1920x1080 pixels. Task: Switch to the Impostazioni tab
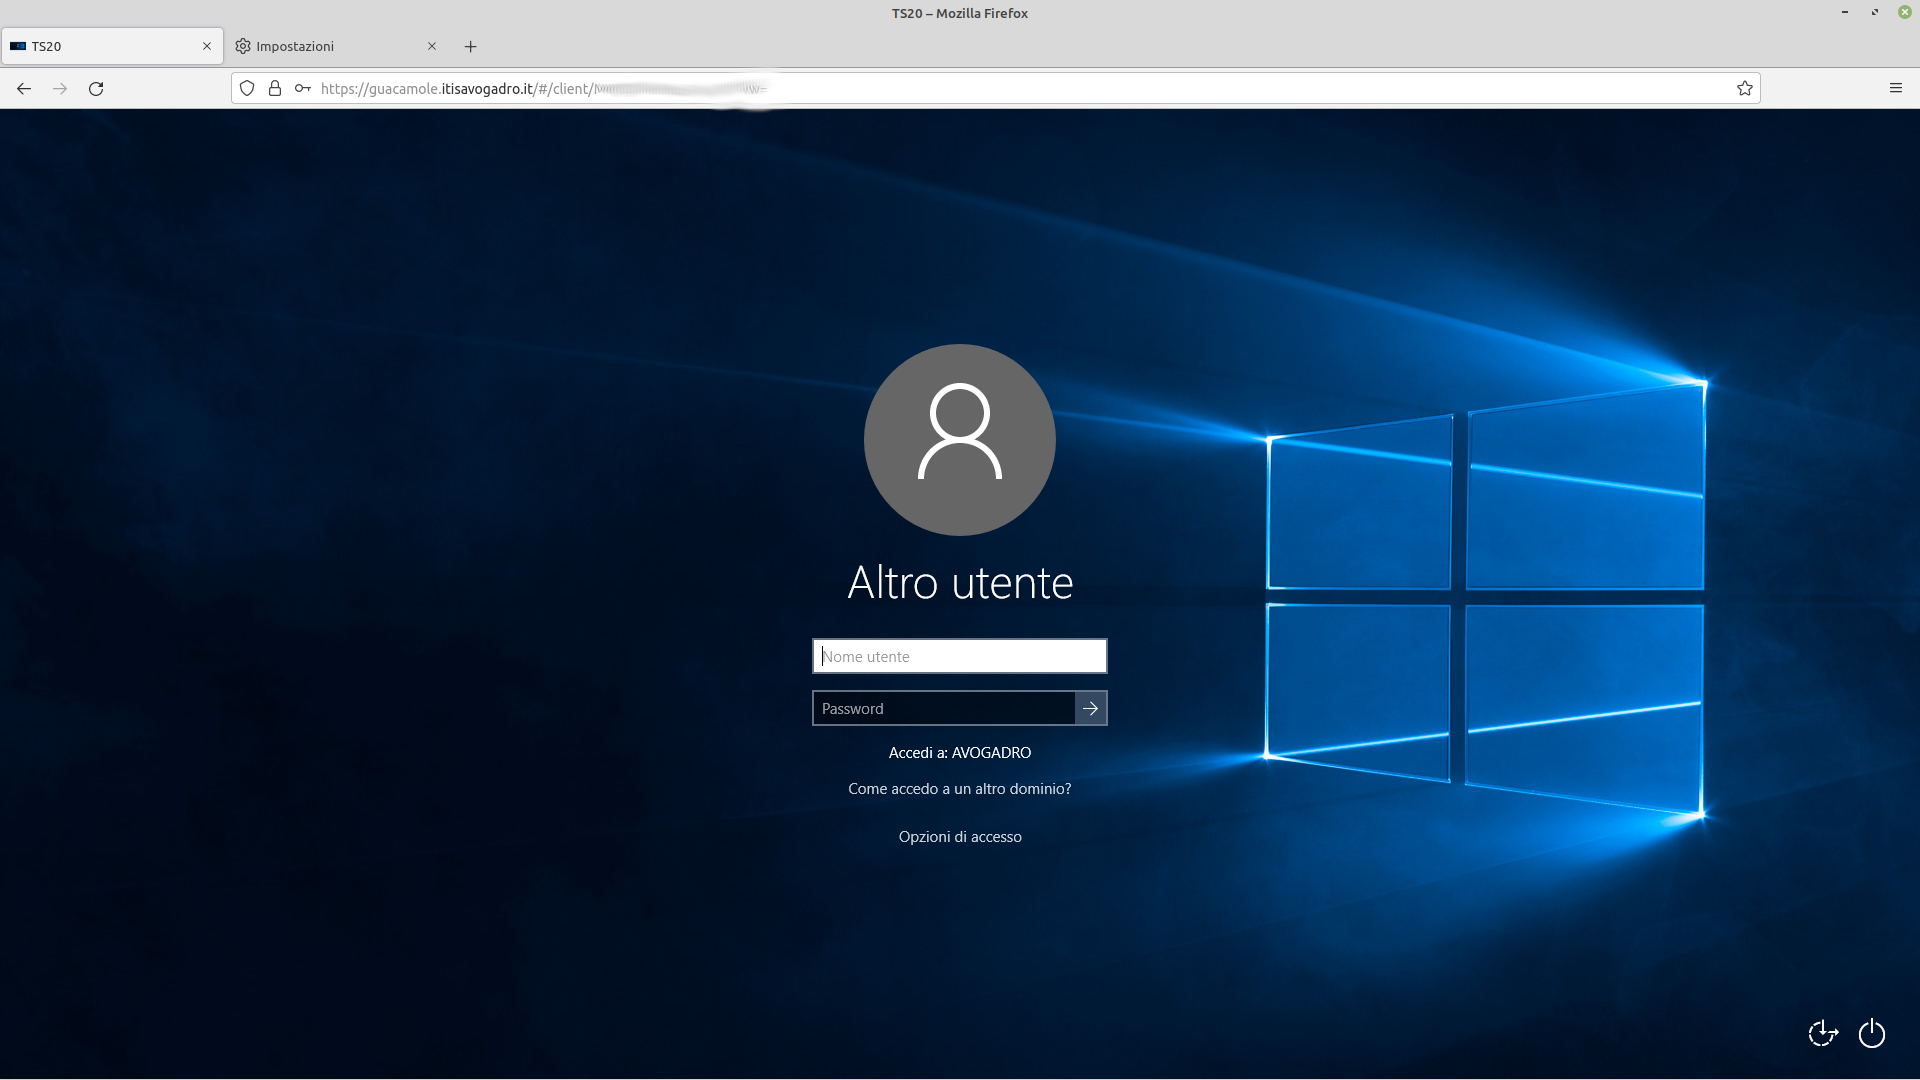(x=337, y=46)
